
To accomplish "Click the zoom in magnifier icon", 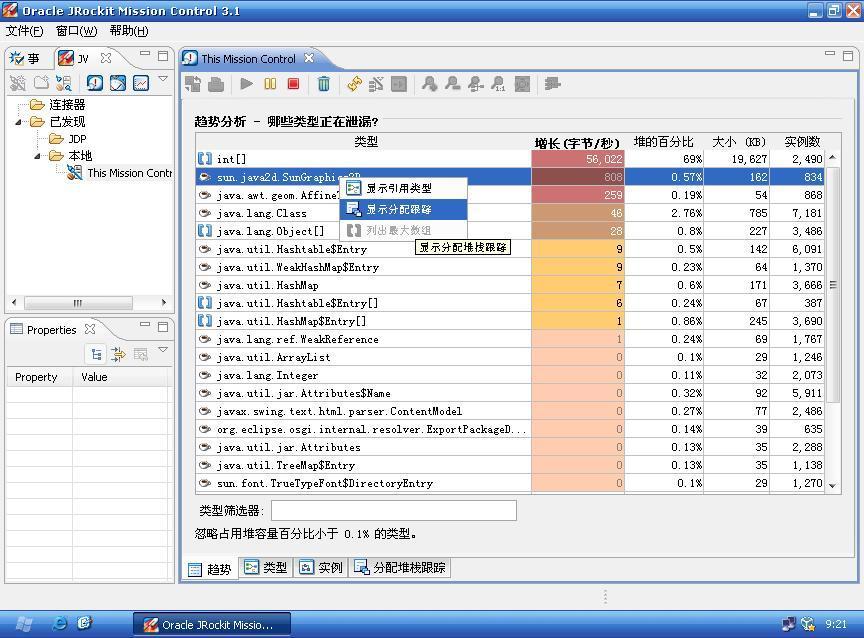I will click(x=429, y=84).
